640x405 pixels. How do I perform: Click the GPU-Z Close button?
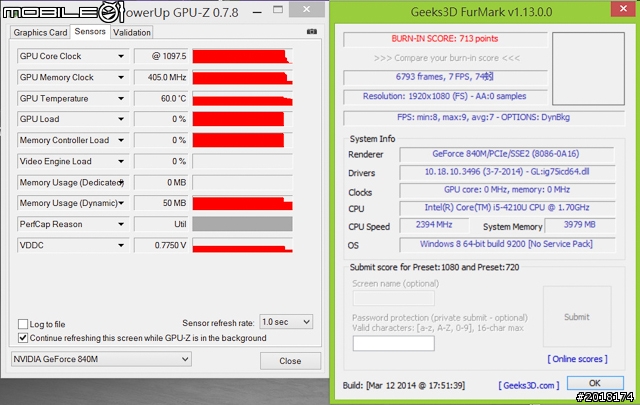pos(290,361)
